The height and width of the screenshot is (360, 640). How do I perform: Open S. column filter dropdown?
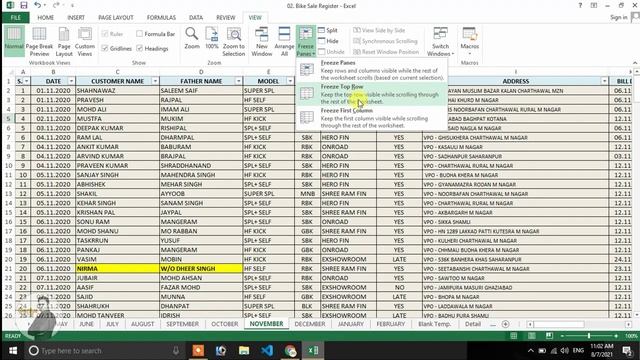[27, 81]
